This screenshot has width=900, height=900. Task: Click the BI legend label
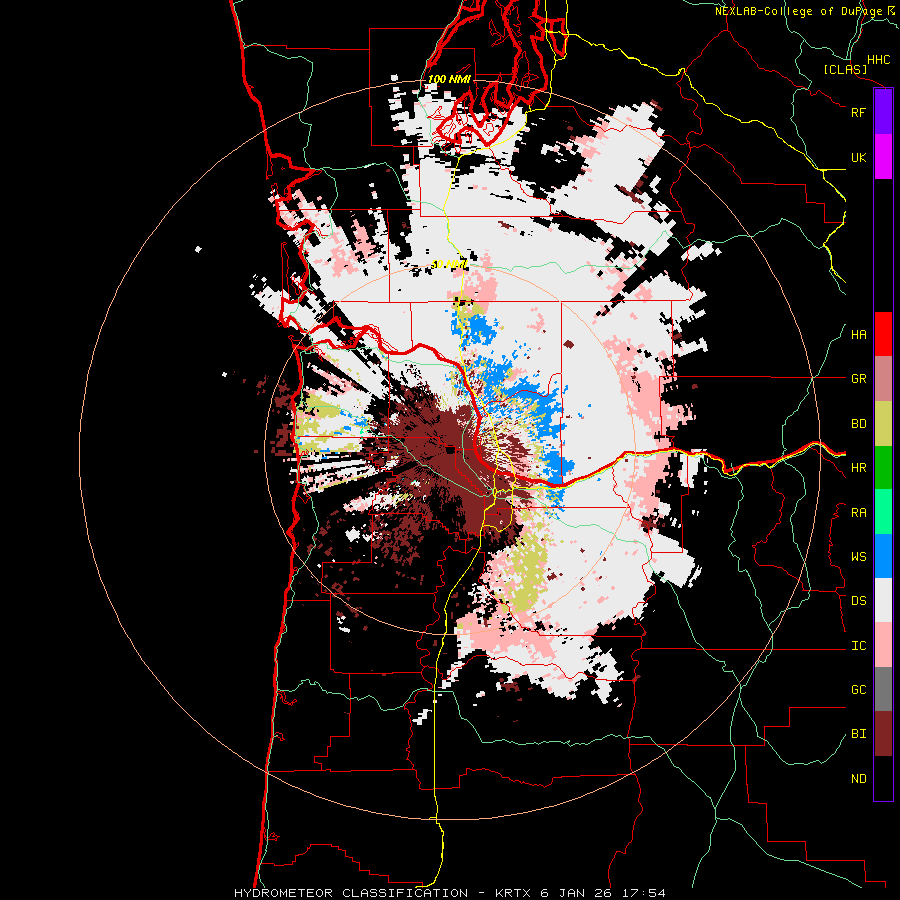tap(858, 734)
